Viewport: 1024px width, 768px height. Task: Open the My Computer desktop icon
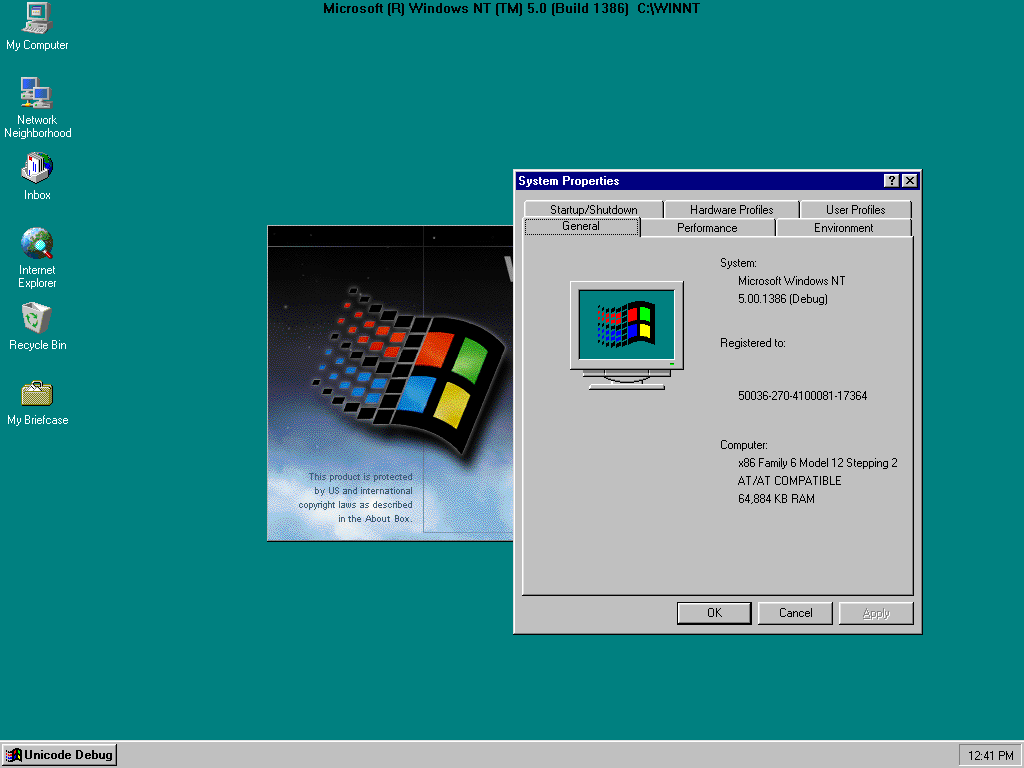(37, 26)
